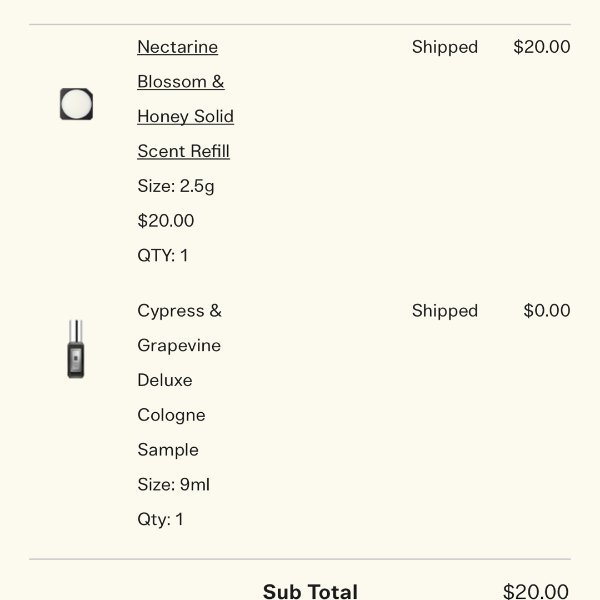Click the 'Deluxe' word in sample name
This screenshot has width=600, height=600.
(165, 380)
